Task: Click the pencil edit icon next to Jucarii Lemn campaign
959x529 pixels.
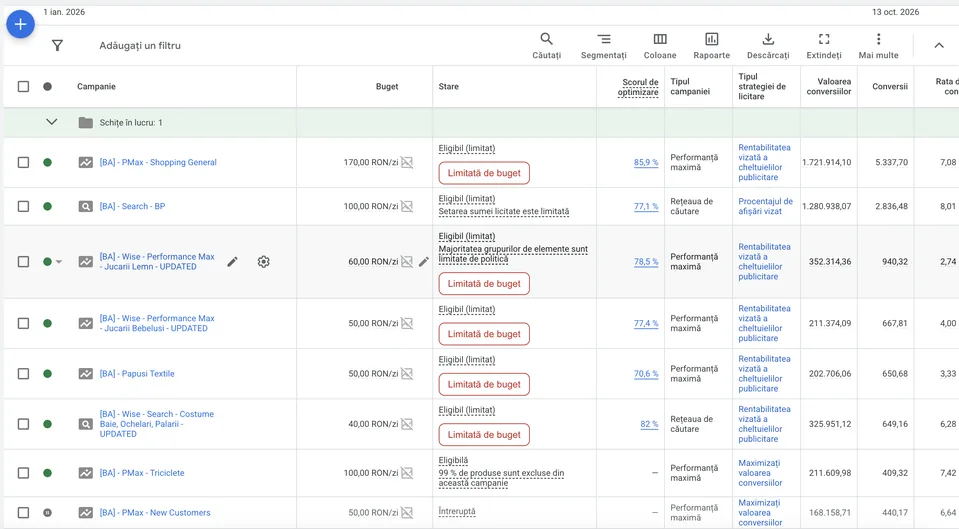Action: pyautogui.click(x=232, y=262)
